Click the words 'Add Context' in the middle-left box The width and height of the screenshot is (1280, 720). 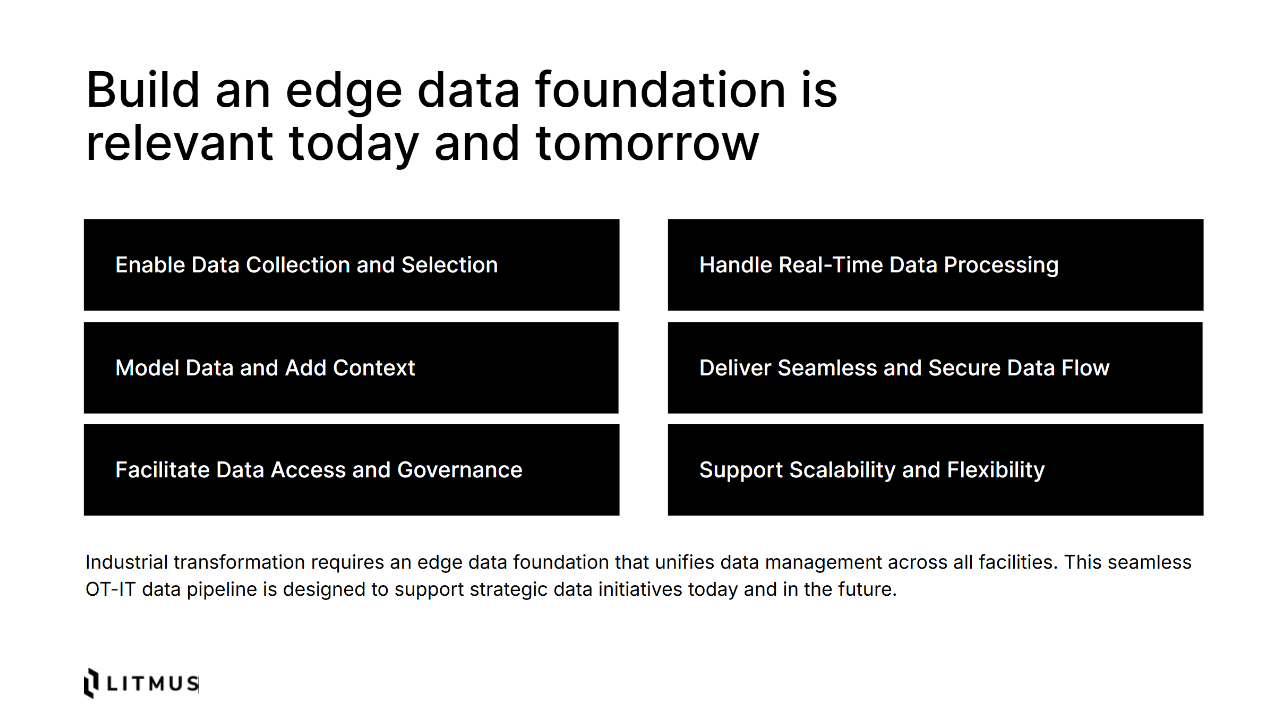coord(350,368)
